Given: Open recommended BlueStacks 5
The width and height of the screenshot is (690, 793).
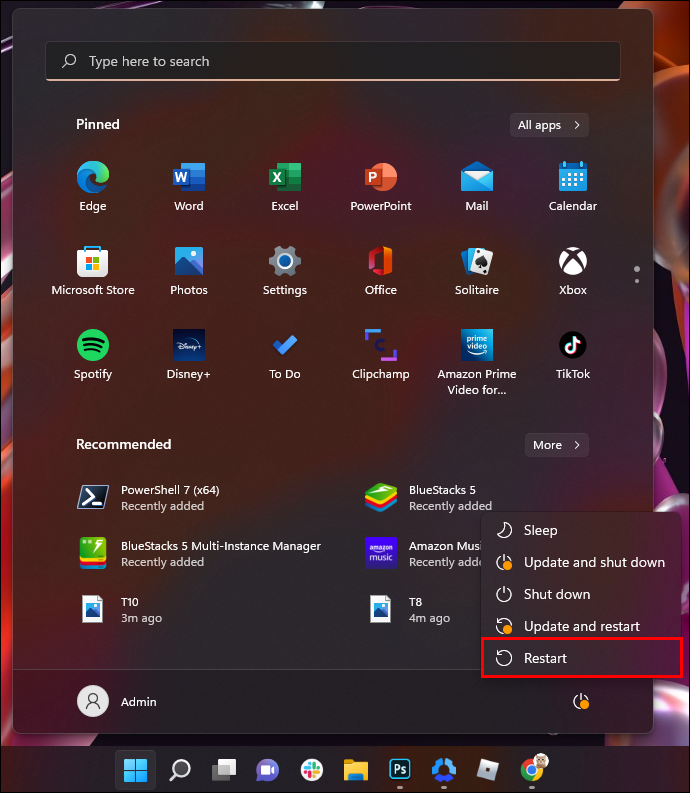Looking at the screenshot, I should [427, 498].
